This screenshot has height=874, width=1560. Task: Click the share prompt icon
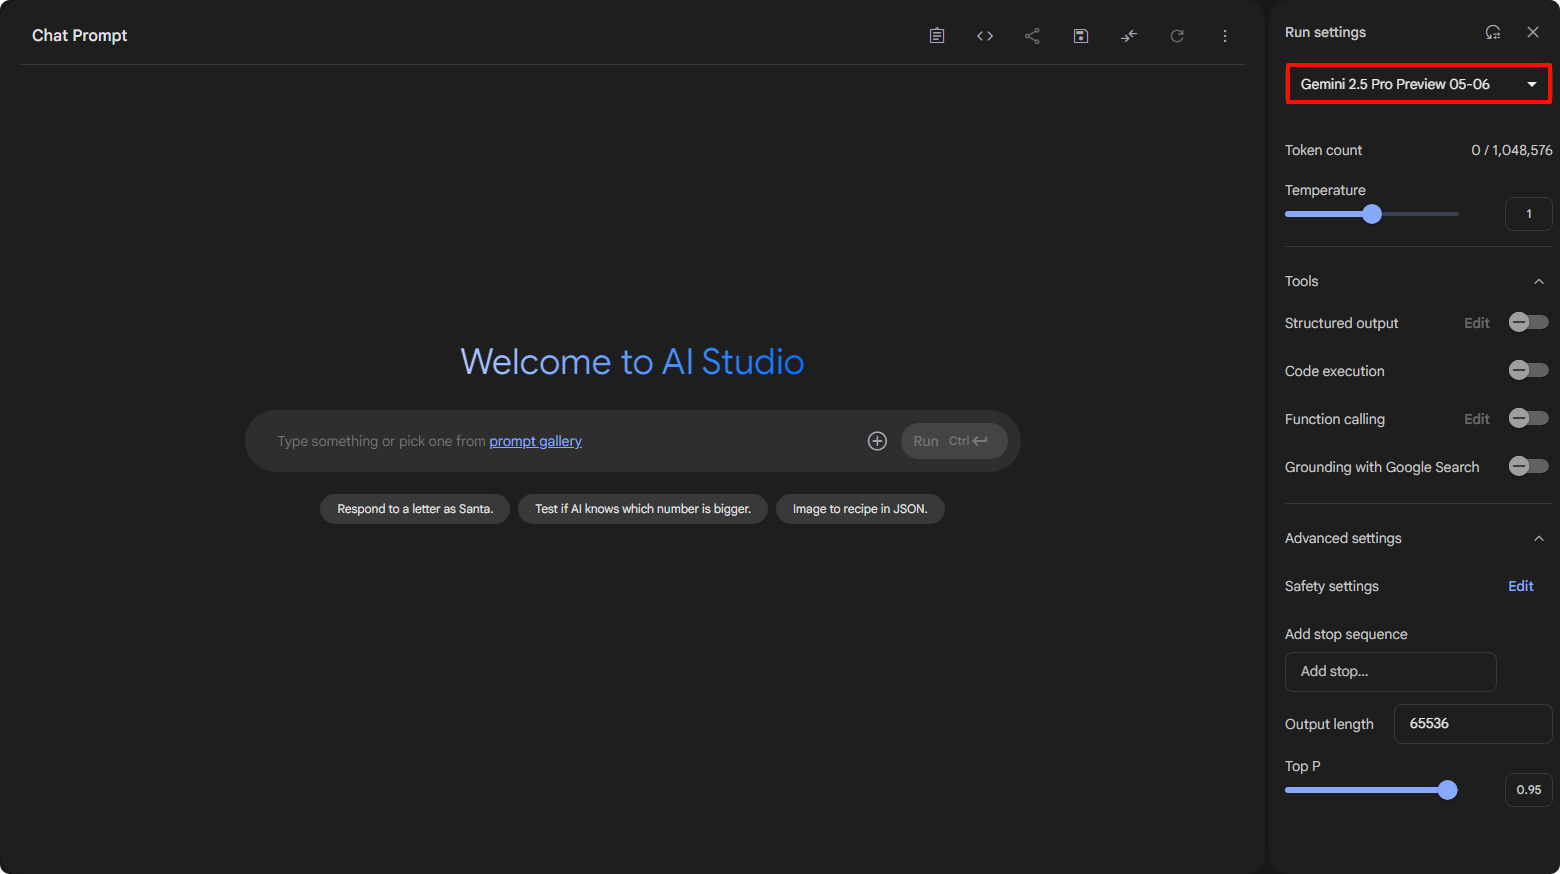[1033, 36]
